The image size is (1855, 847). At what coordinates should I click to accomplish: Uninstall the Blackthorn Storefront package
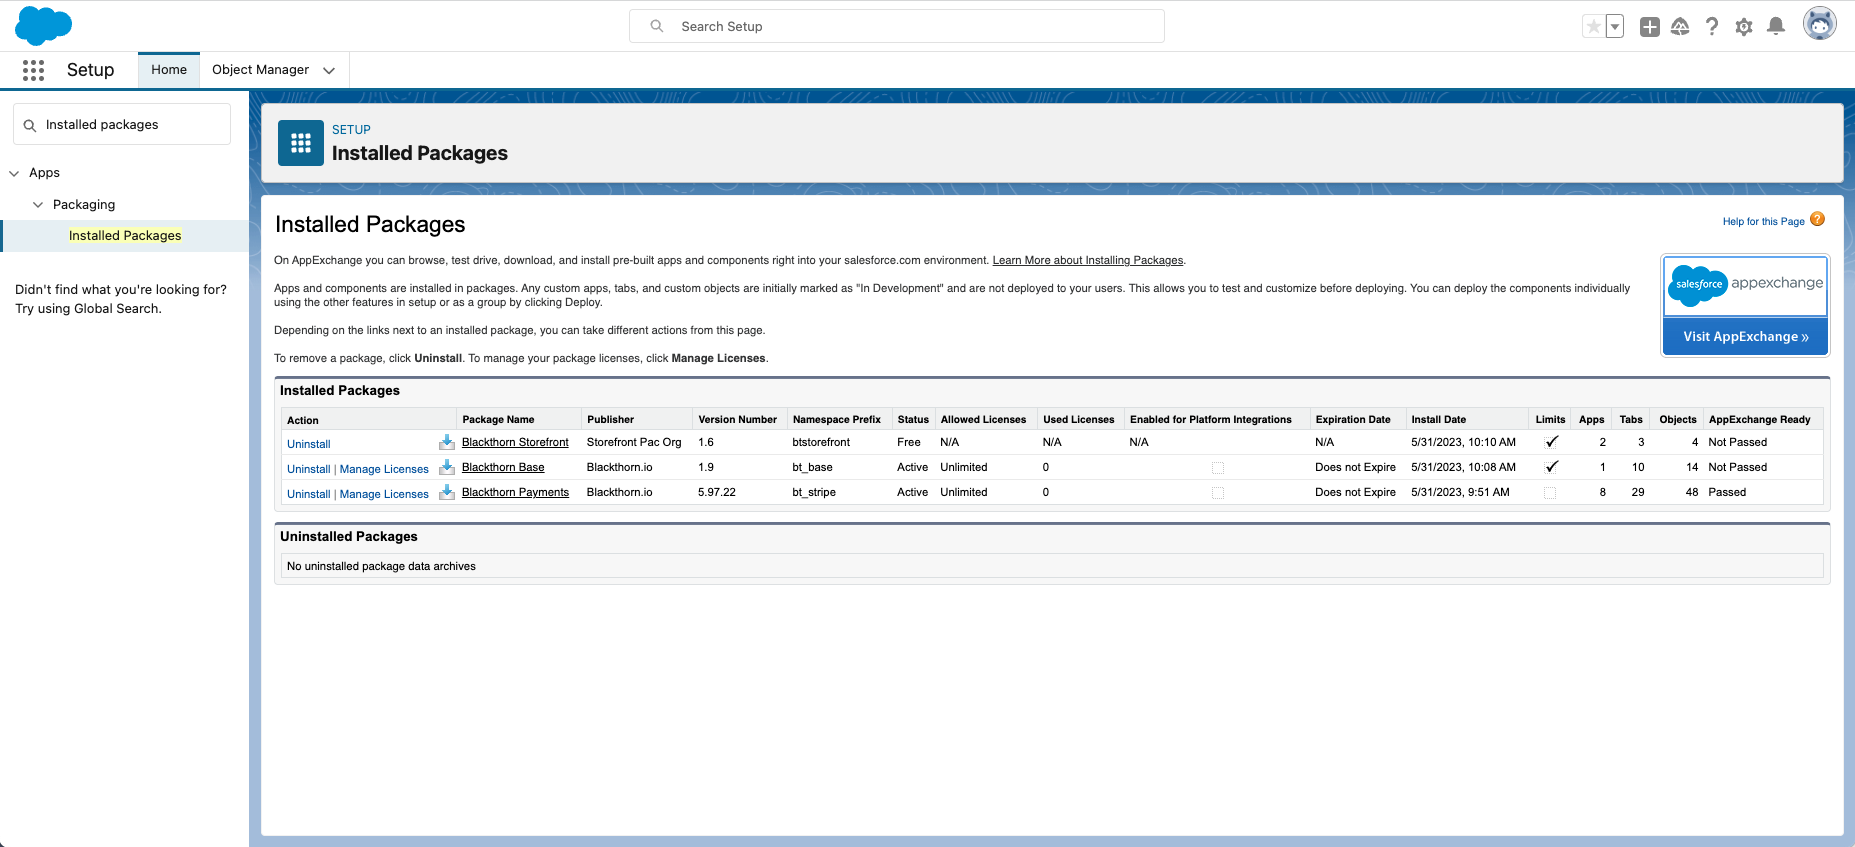(x=309, y=444)
